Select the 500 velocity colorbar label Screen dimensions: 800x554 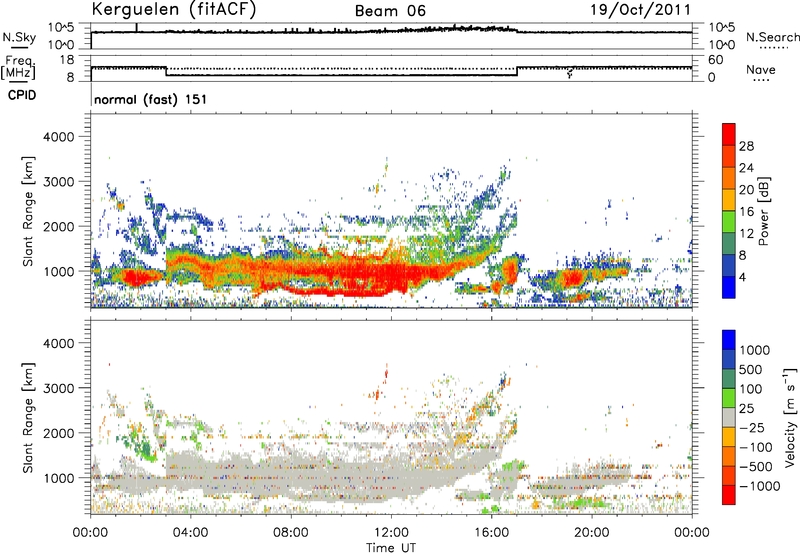[x=751, y=370]
